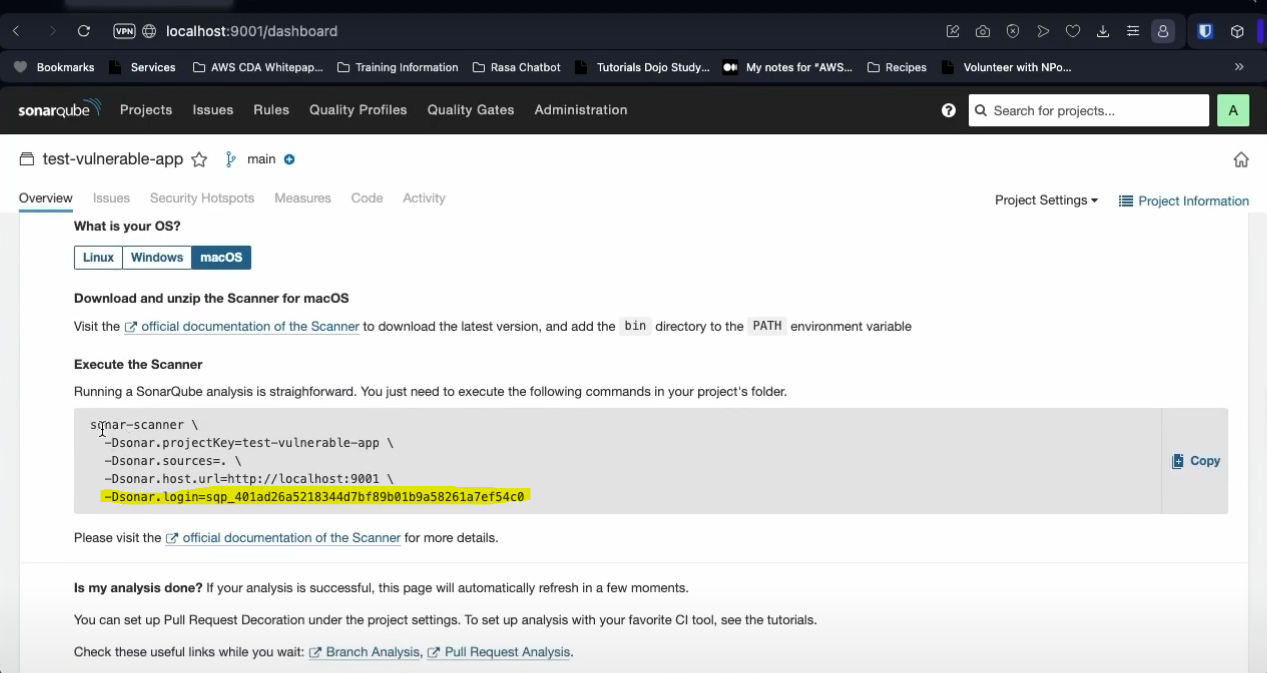Screen dimensions: 1267x673
Task: Star the test-vulnerable-app project
Action: tap(199, 158)
